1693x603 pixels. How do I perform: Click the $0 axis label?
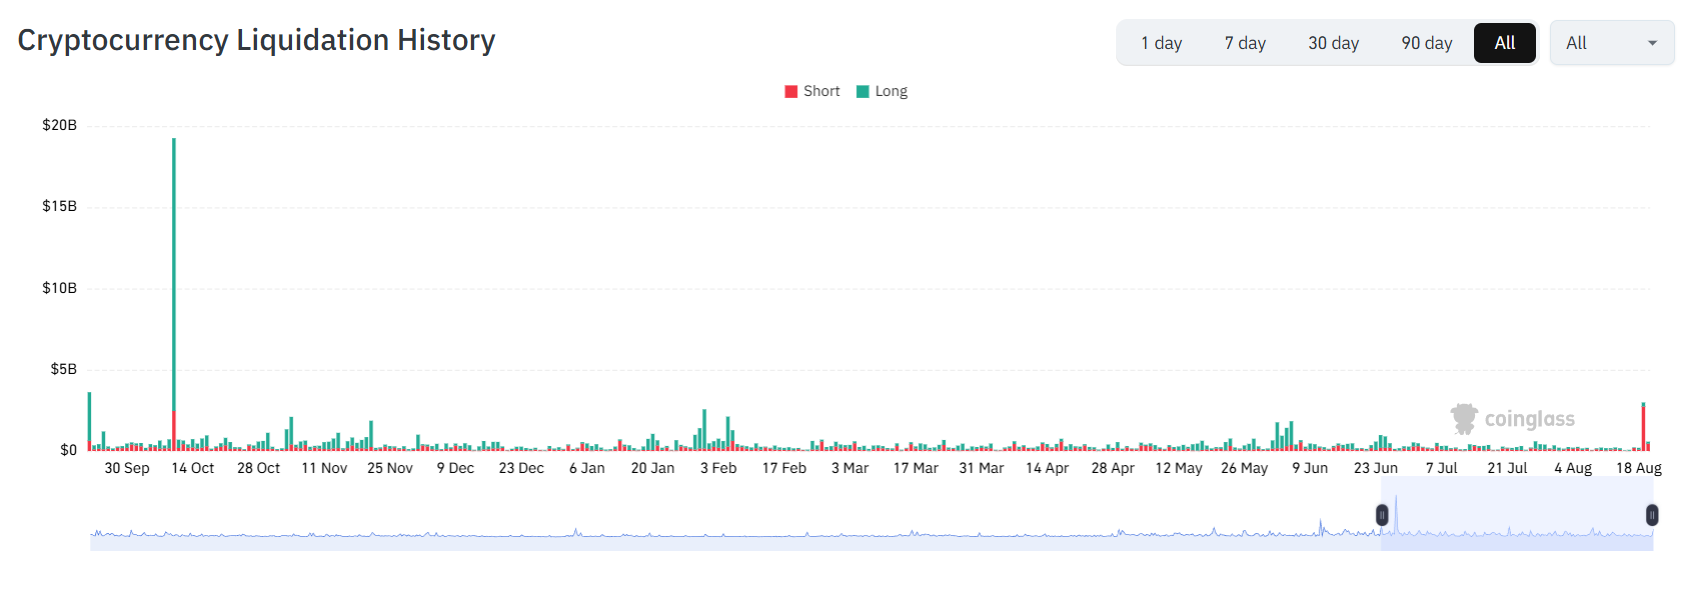point(68,450)
